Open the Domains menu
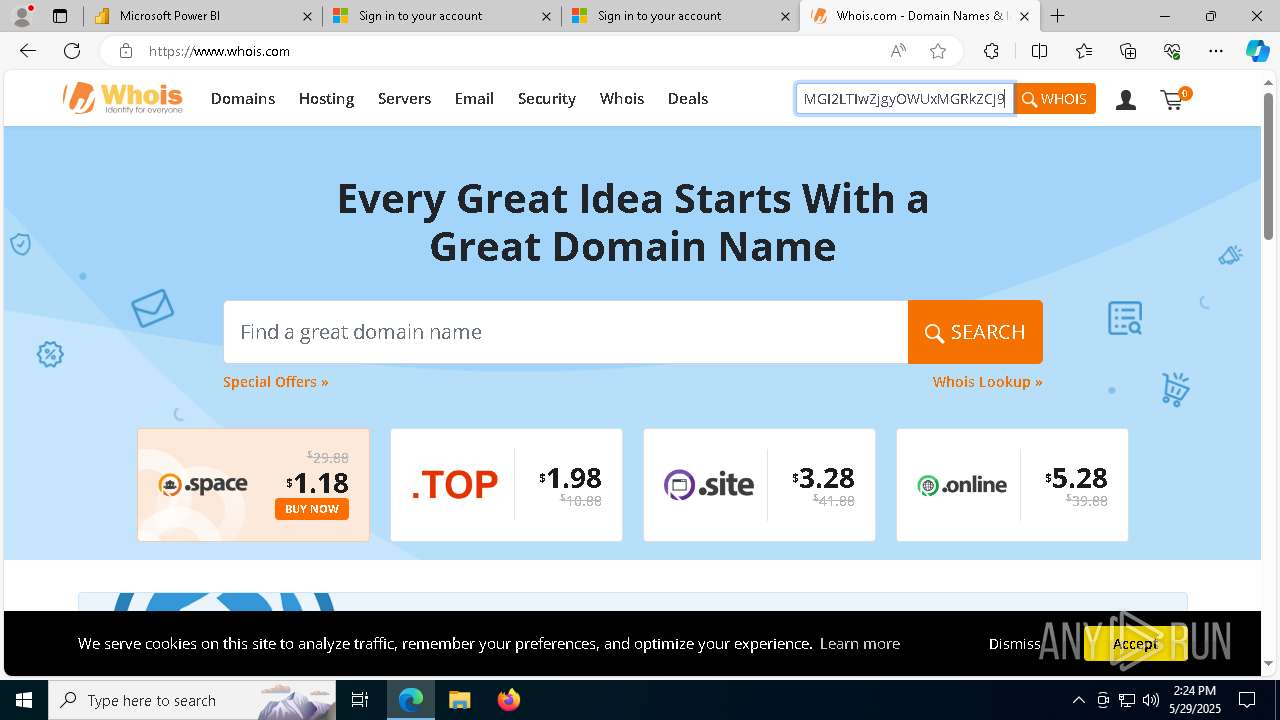This screenshot has width=1280, height=720. tap(243, 98)
